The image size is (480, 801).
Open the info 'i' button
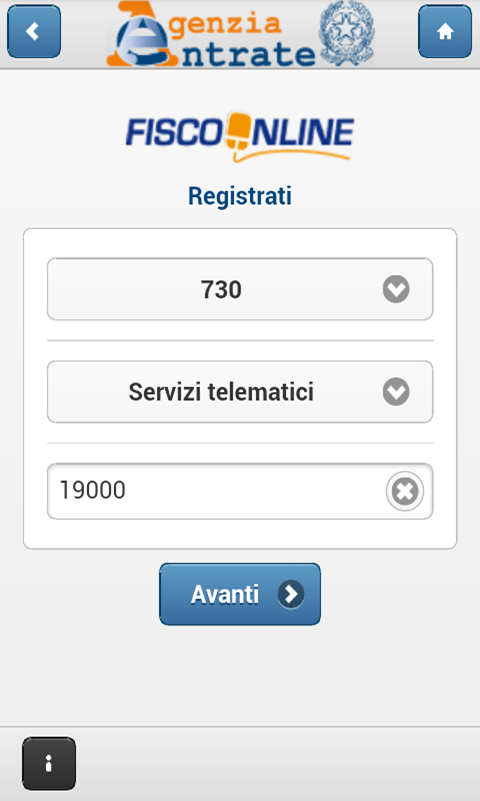pos(49,763)
